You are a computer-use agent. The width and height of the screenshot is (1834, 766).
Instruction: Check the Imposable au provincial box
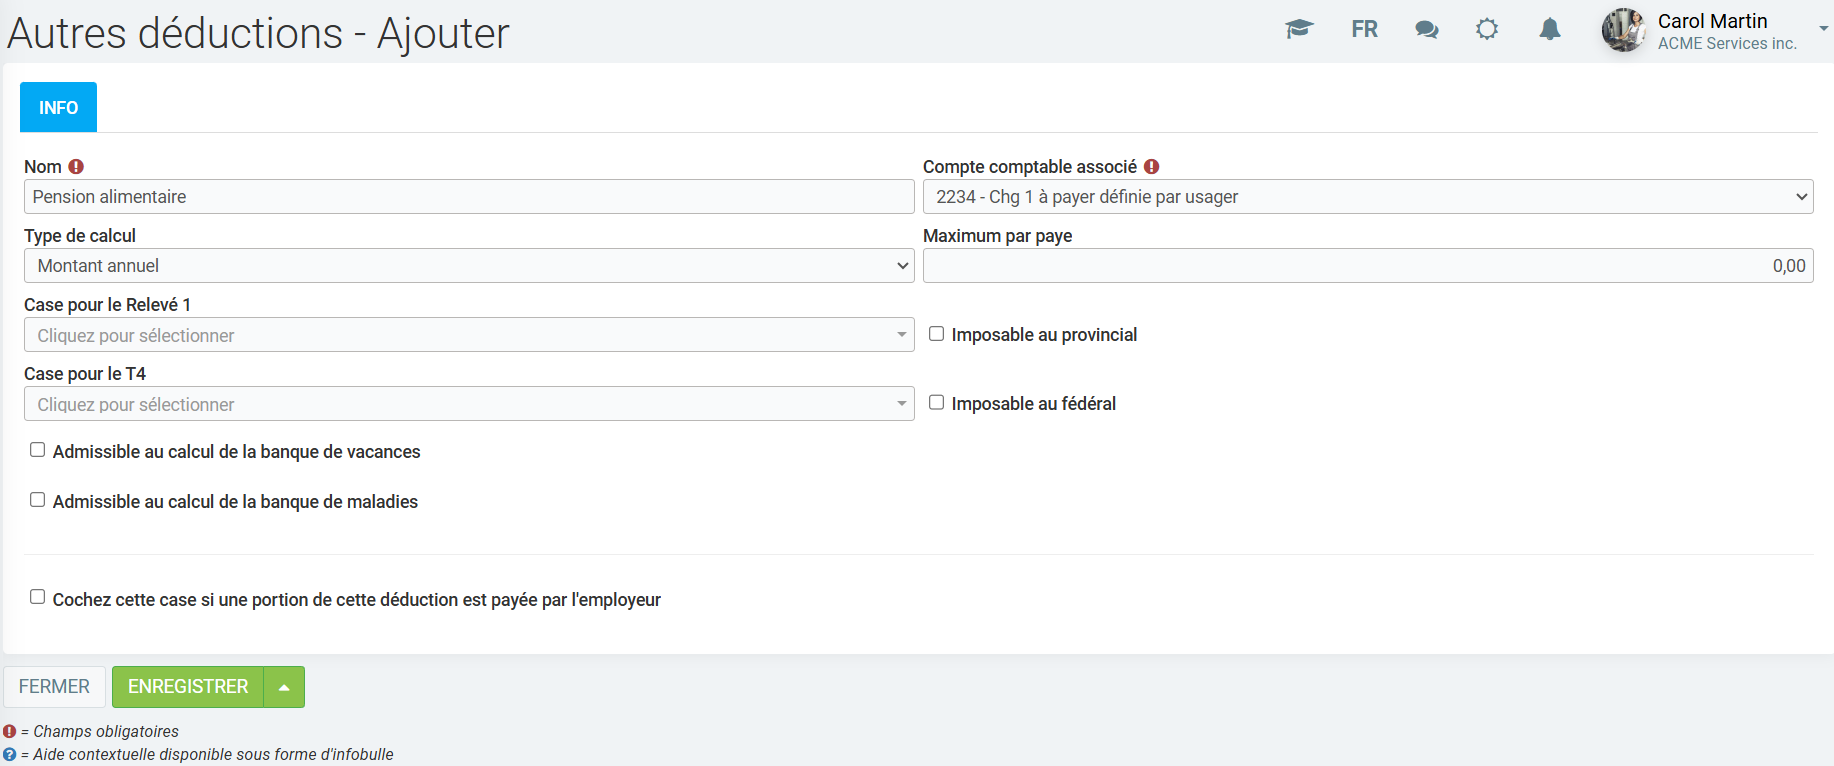coord(937,334)
